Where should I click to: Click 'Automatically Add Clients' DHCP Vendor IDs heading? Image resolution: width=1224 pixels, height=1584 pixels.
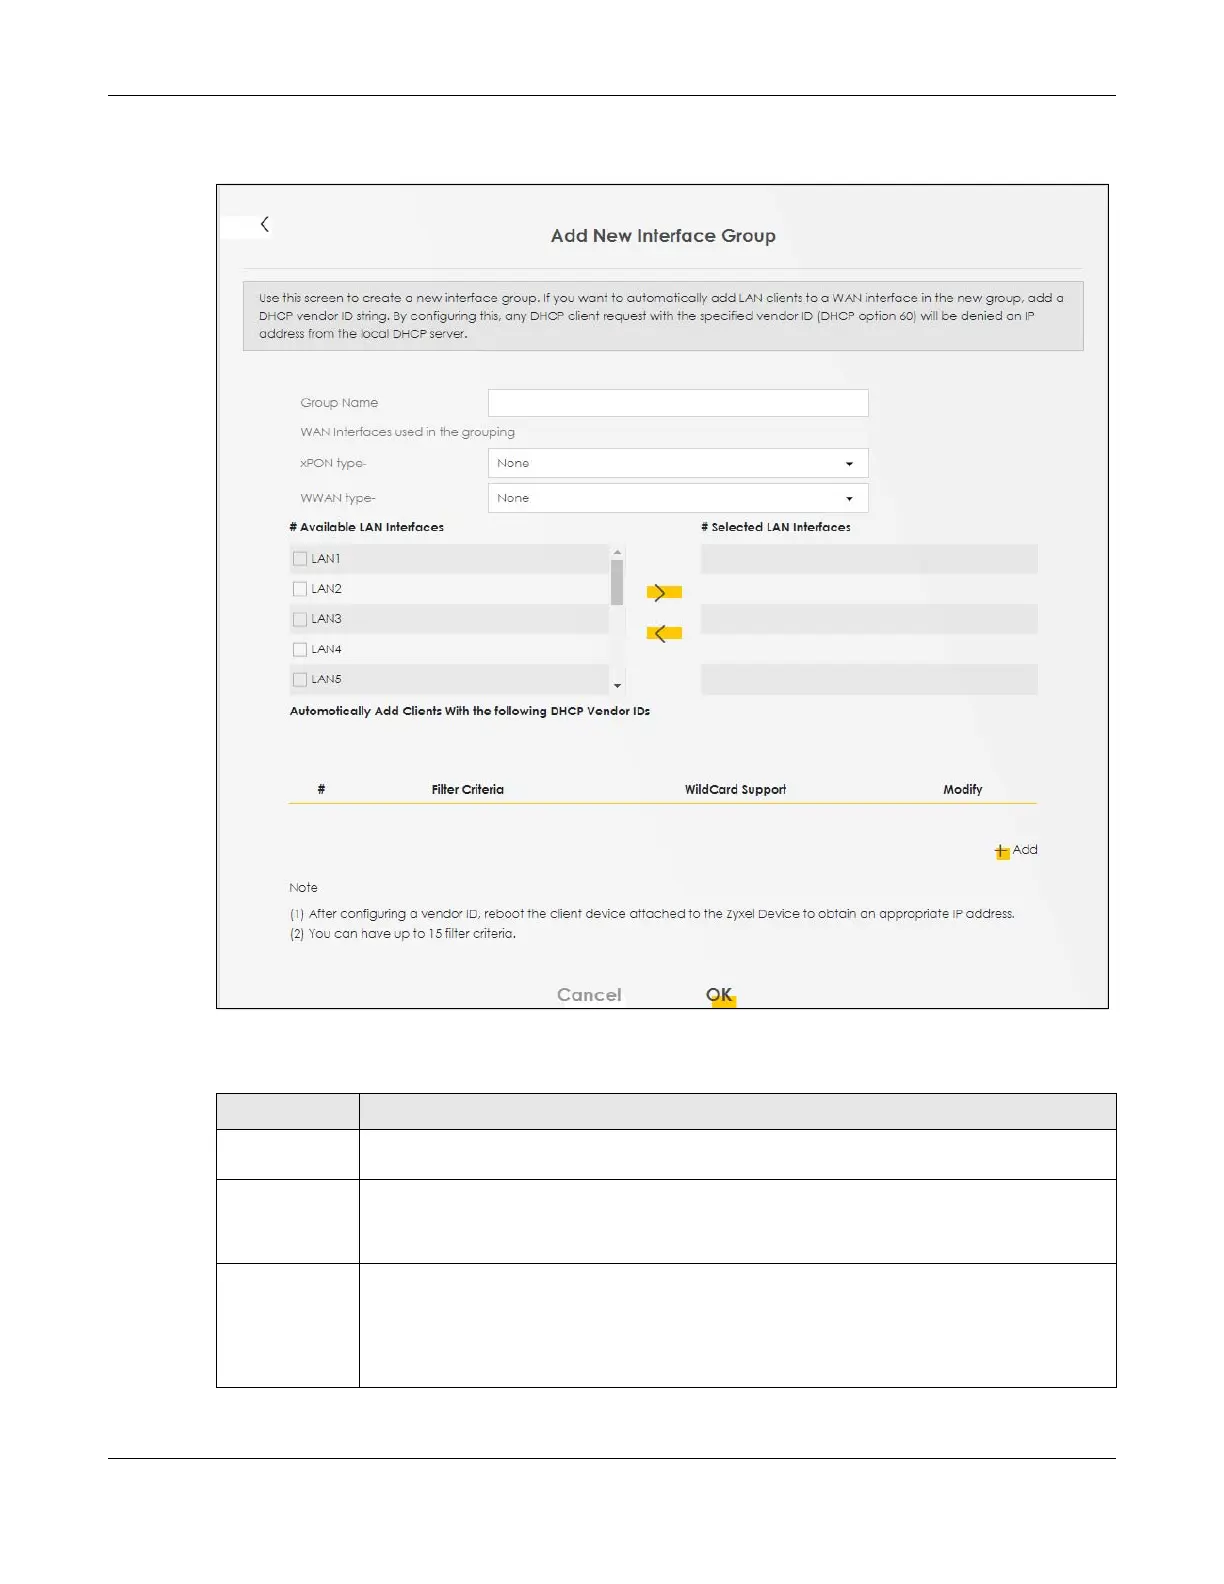point(470,711)
